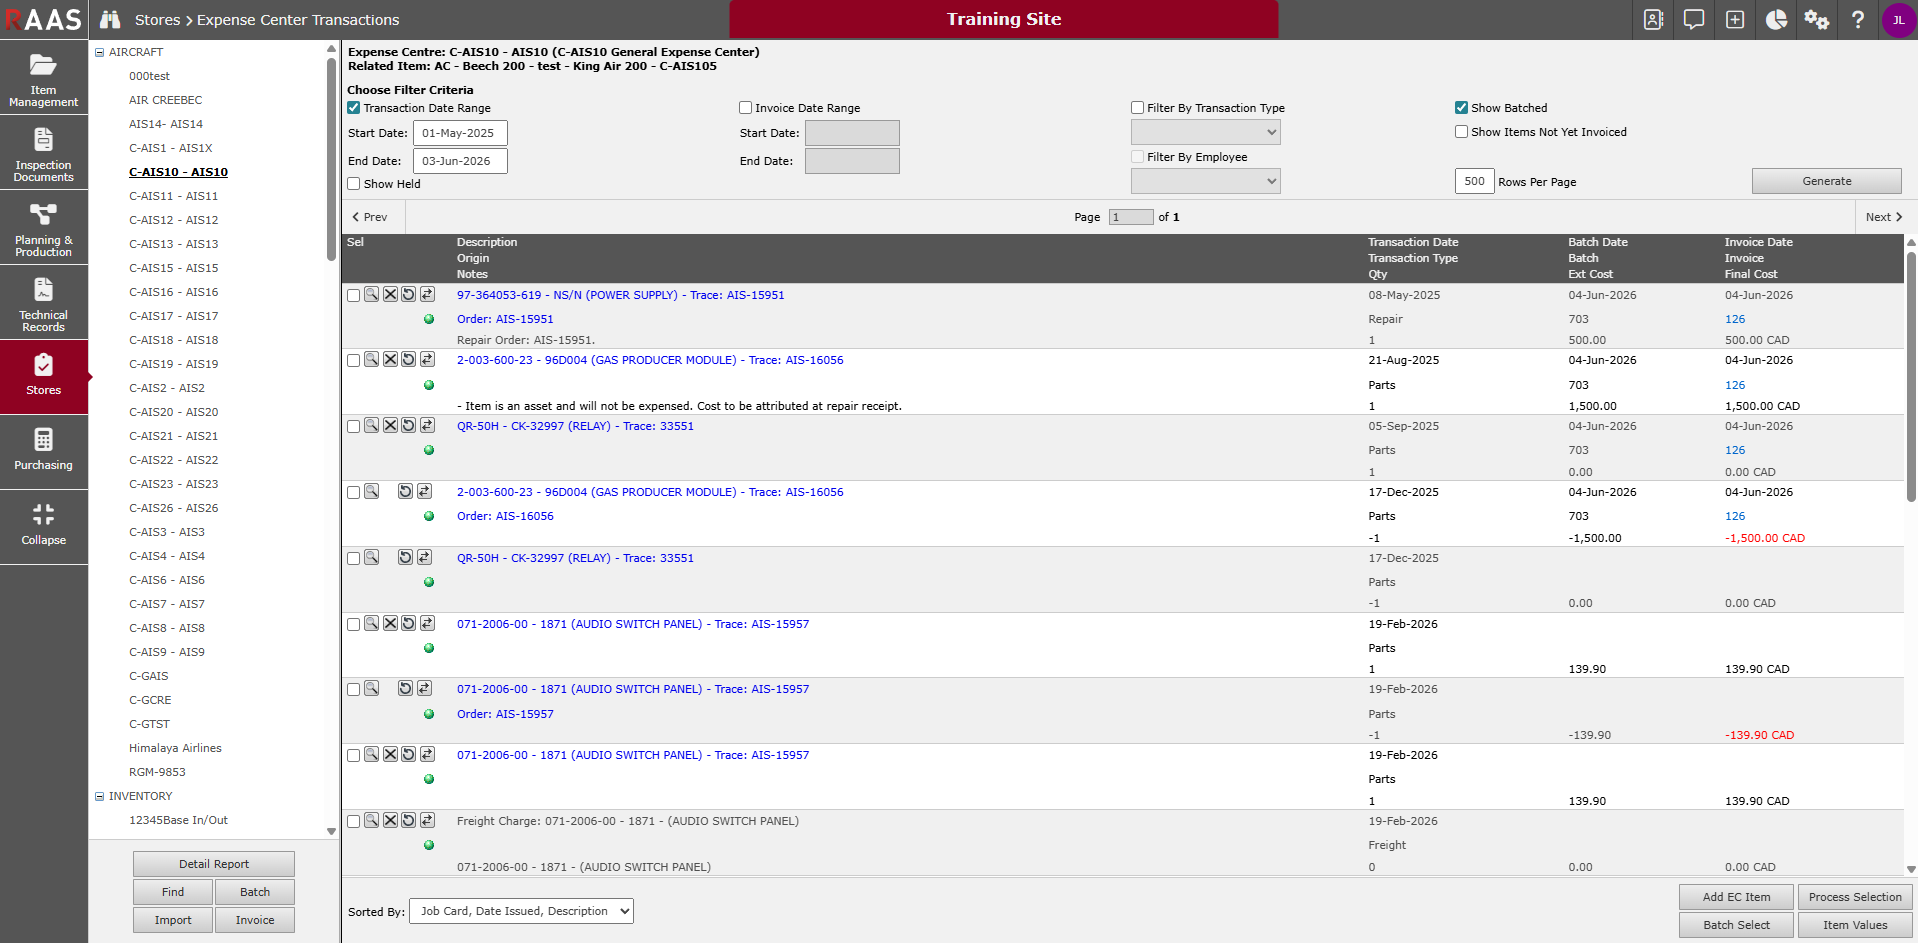The height and width of the screenshot is (943, 1918).
Task: Click the Item Values button
Action: [x=1855, y=925]
